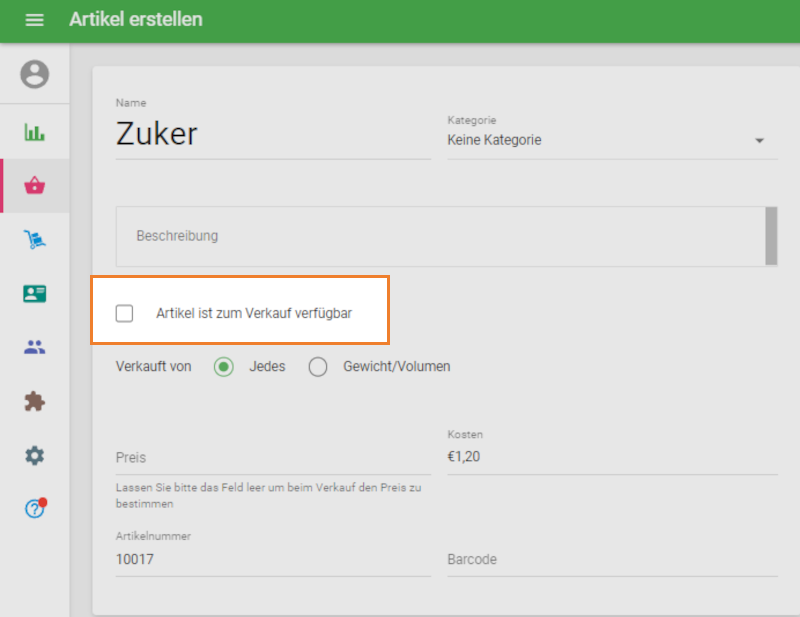Focus the Preis input field
The image size is (800, 617).
[272, 457]
